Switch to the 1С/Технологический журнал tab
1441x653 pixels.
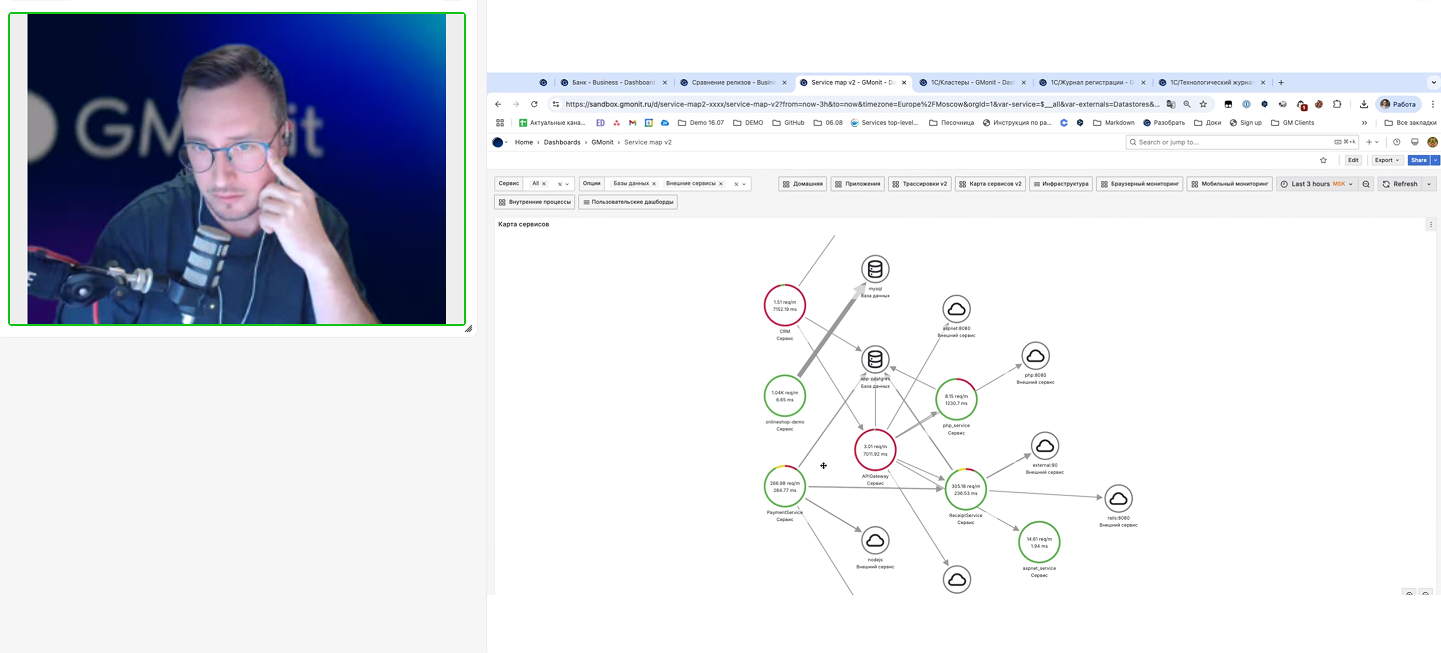coord(1210,82)
